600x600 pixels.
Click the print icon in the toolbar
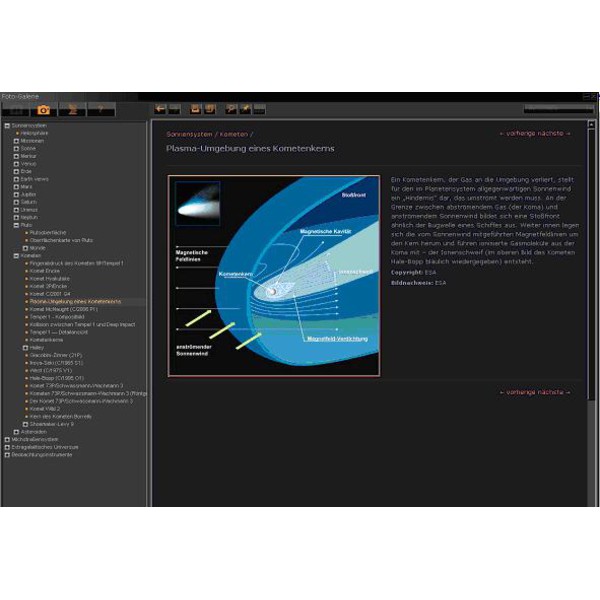click(x=196, y=109)
